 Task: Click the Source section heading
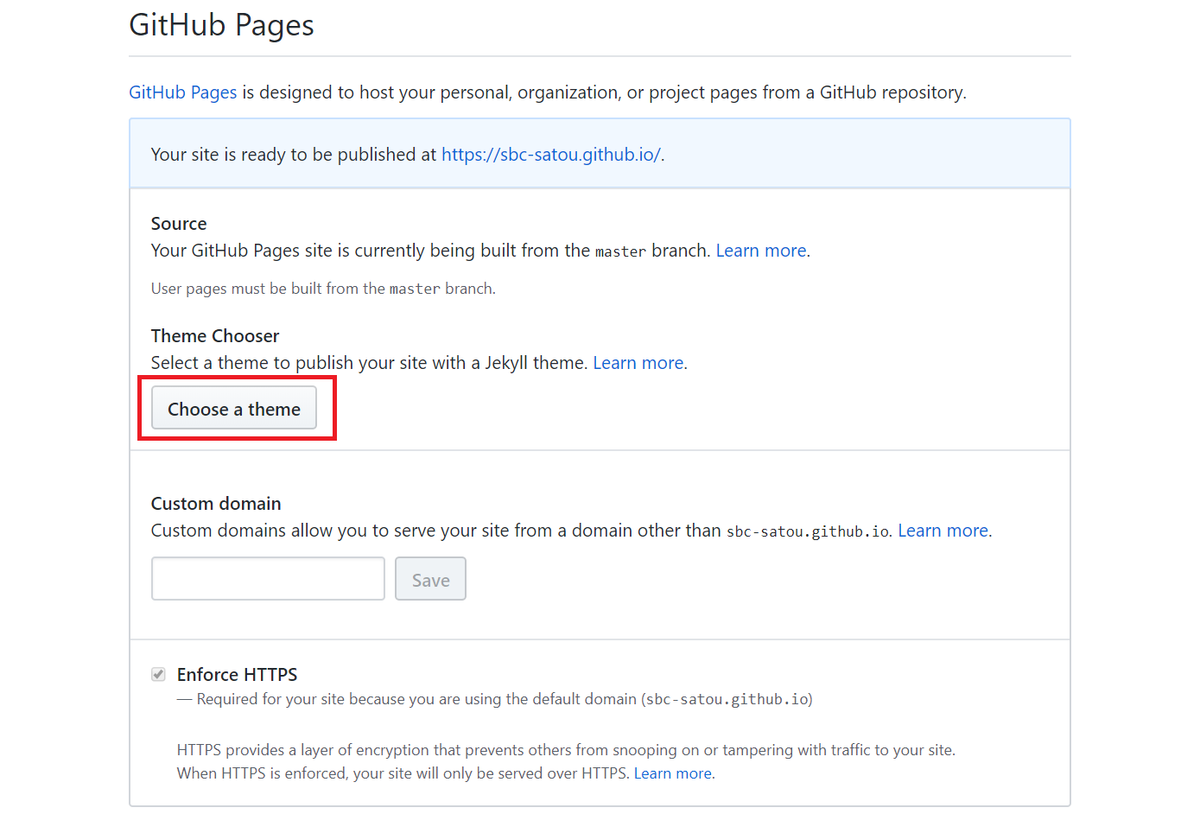tap(179, 223)
